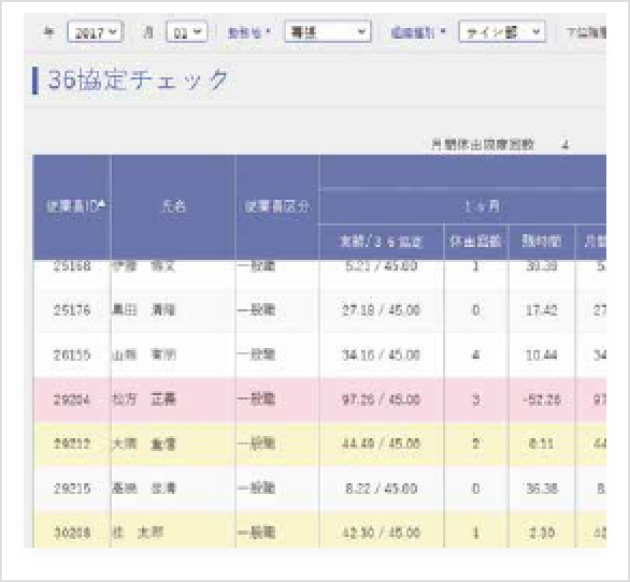Click holiday count 3 in row 29204
This screenshot has width=630, height=582.
point(476,400)
